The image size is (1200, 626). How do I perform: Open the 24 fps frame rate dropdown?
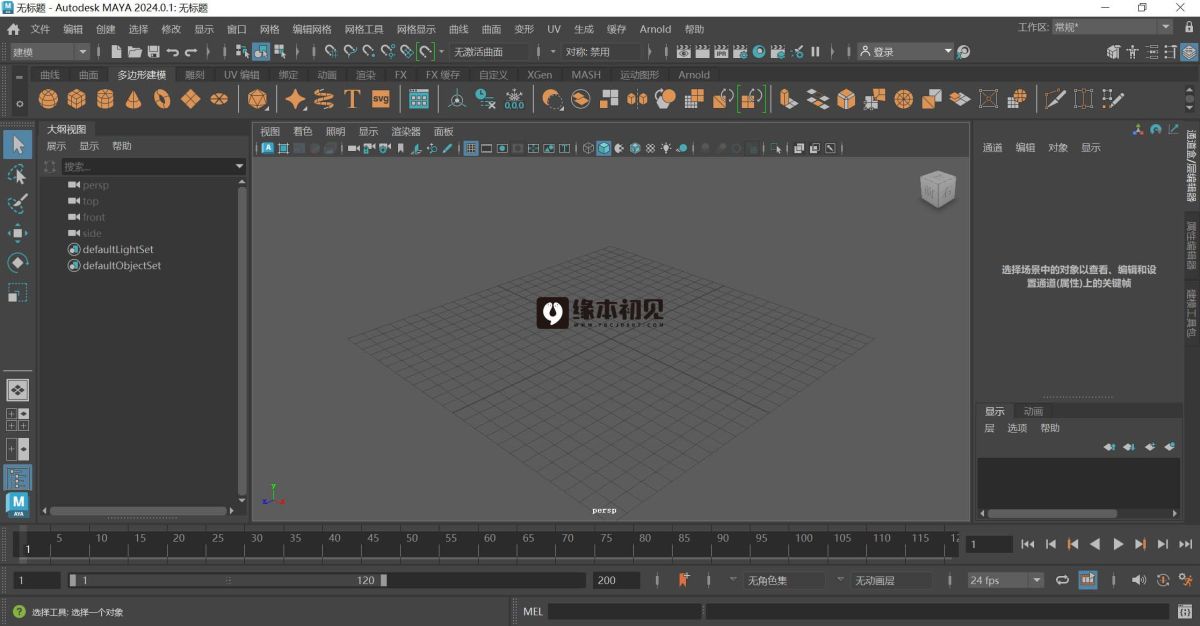pyautogui.click(x=1005, y=580)
